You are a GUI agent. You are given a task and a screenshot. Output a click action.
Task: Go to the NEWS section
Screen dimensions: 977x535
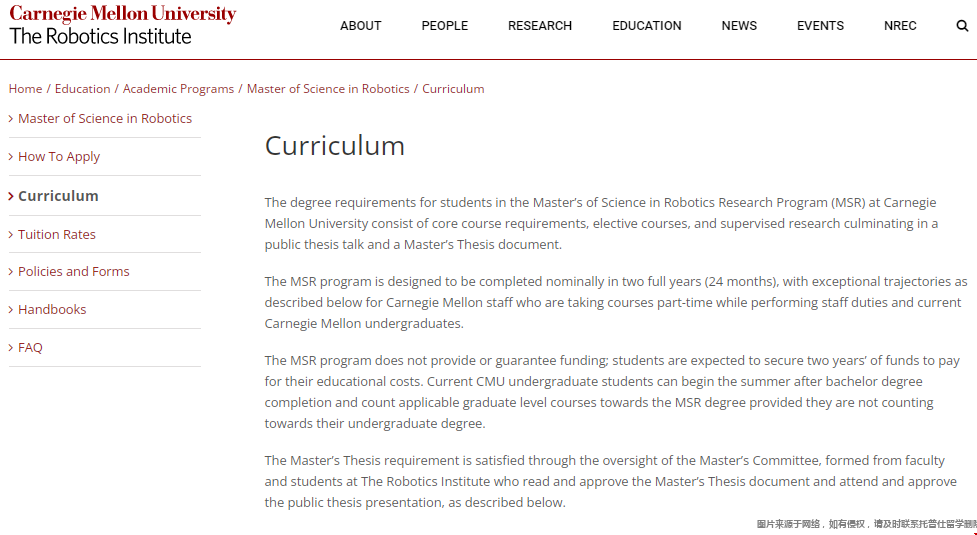(x=739, y=26)
